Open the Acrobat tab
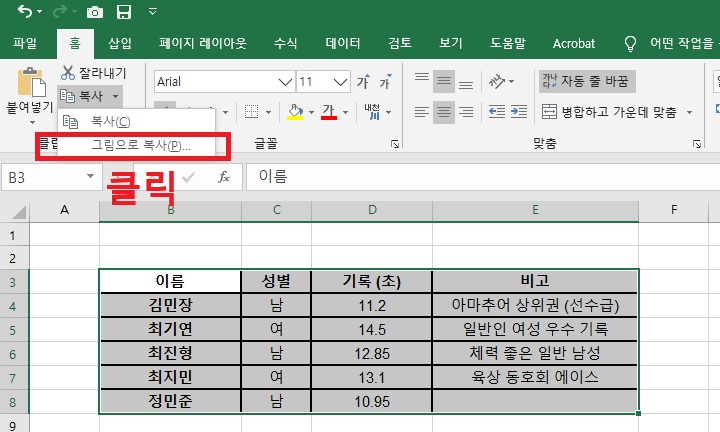 (574, 44)
